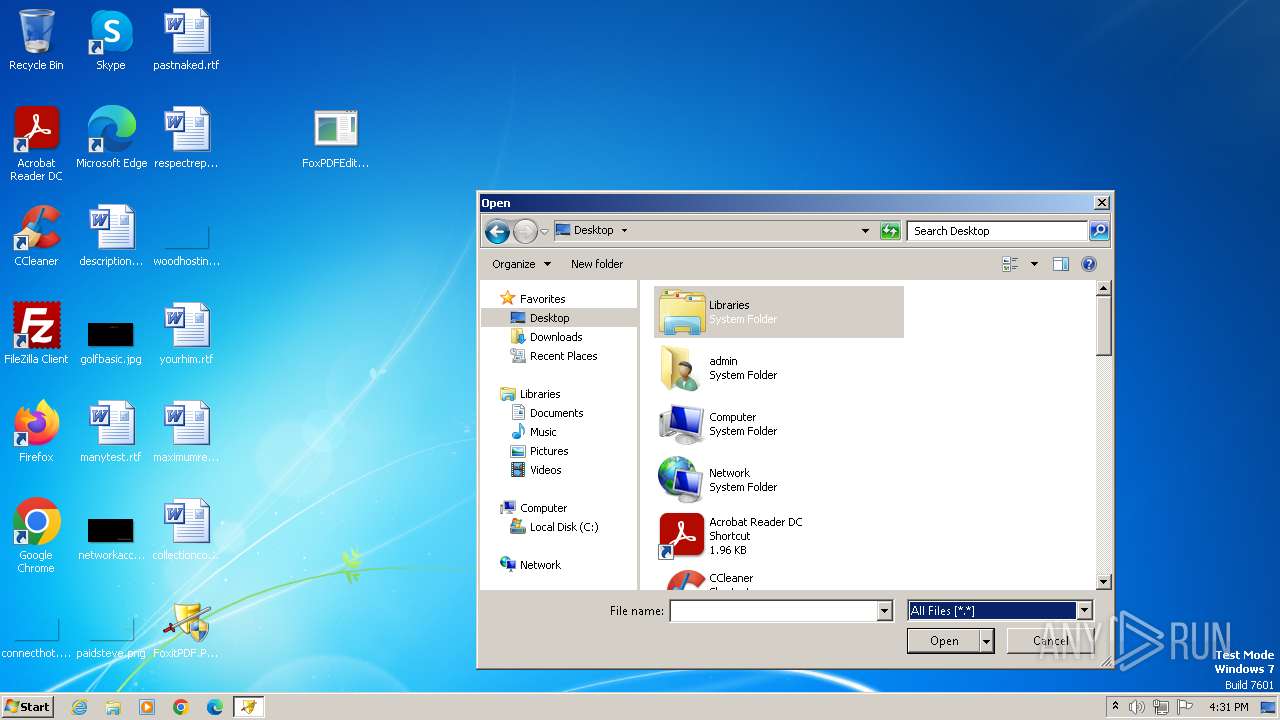Screen dimensions: 1280x720
Task: Click the Open button
Action: 944,641
